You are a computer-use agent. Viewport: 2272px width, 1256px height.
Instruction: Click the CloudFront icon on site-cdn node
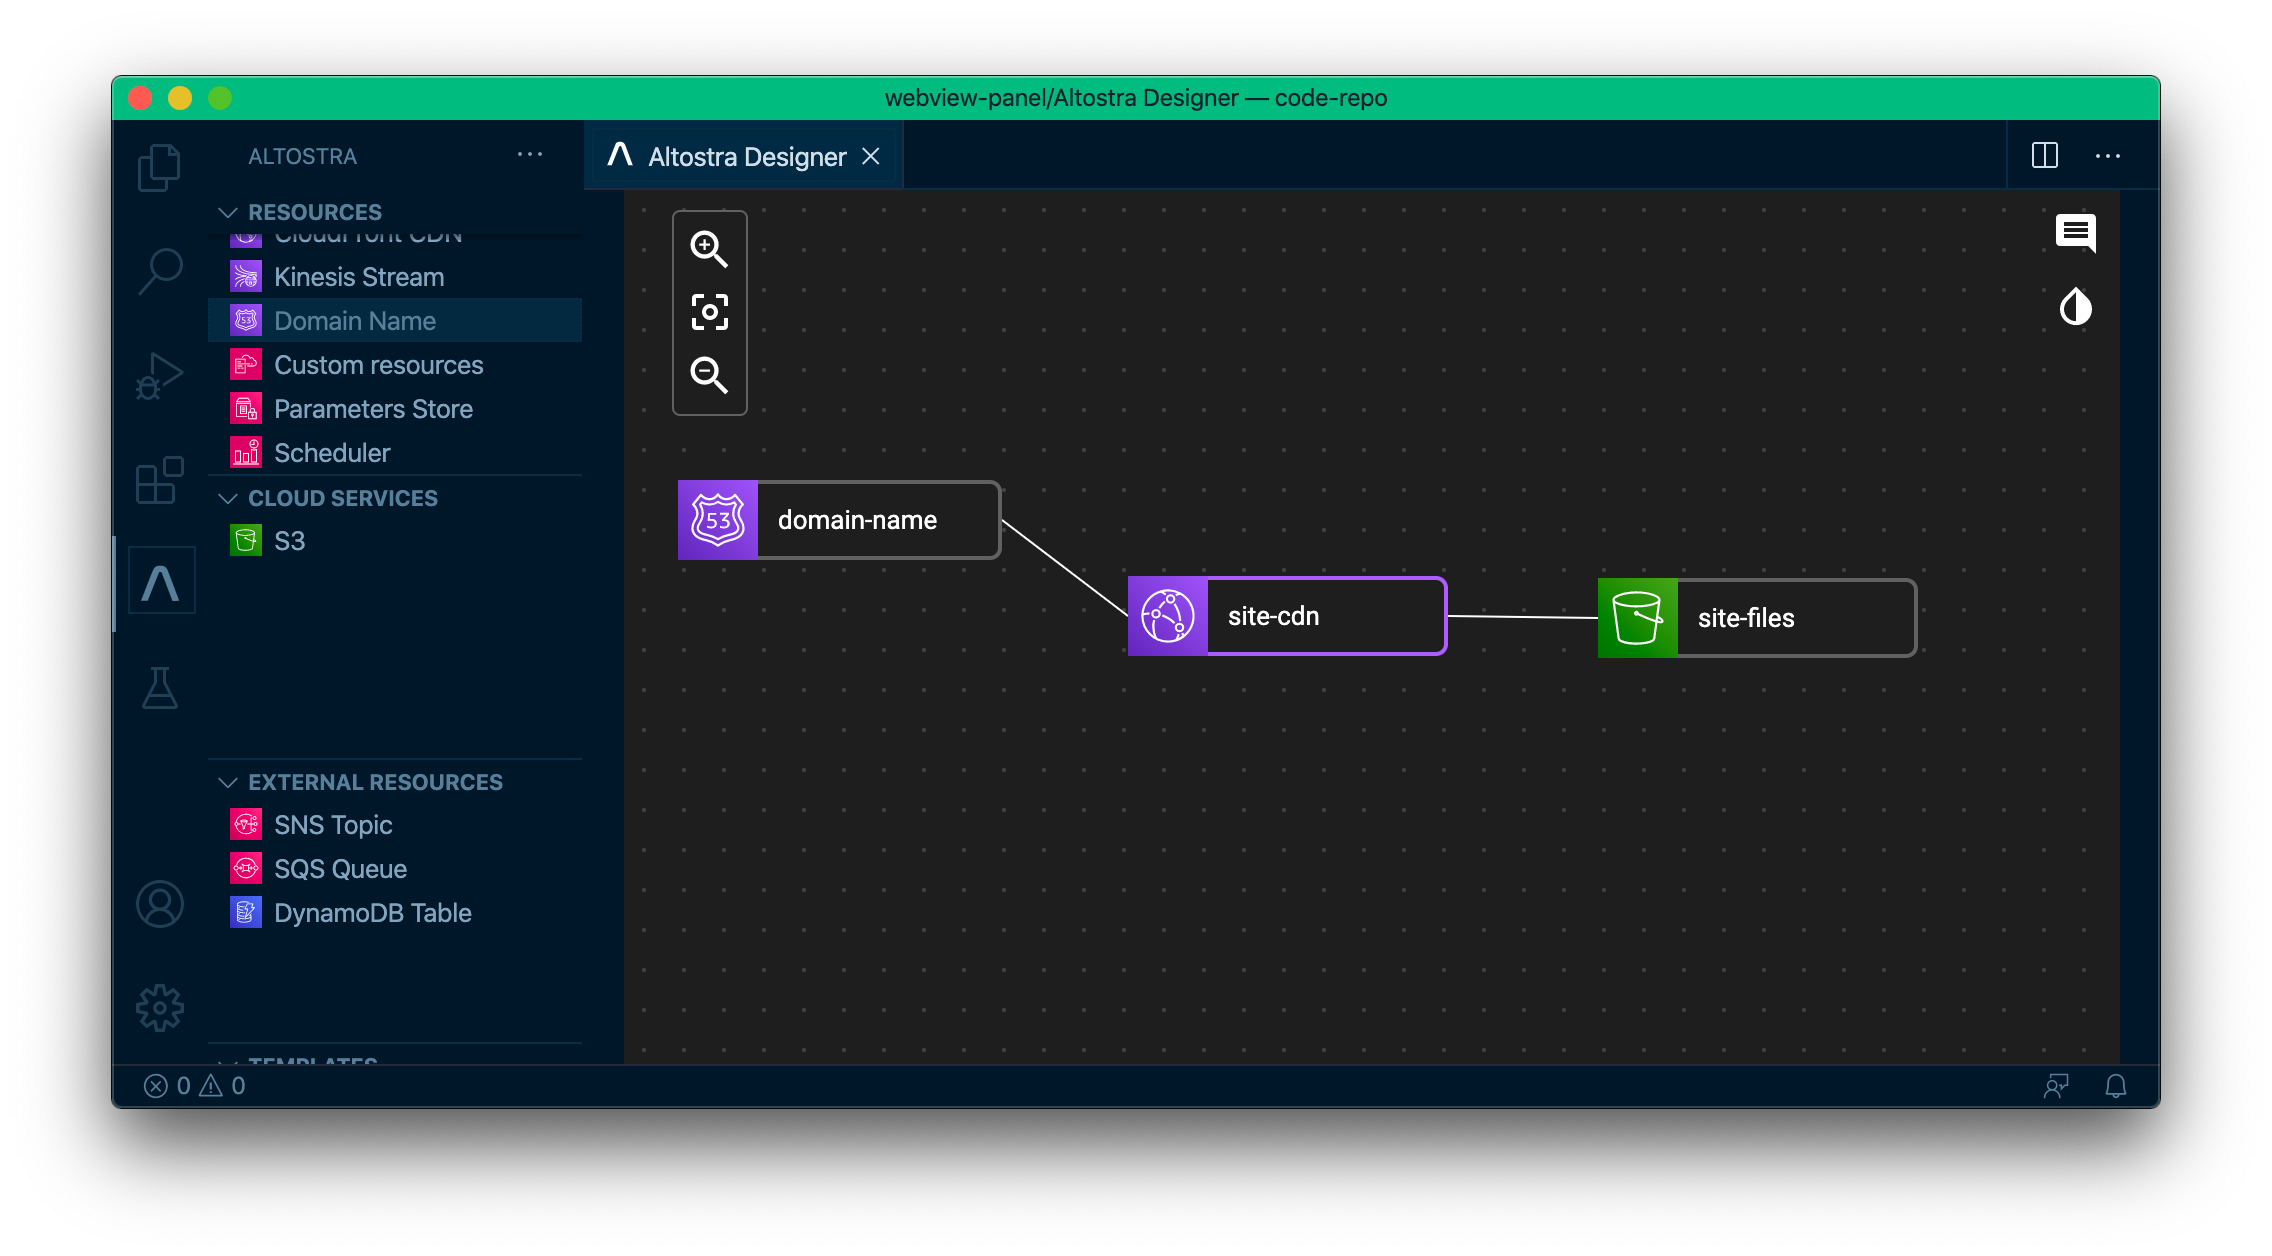[1168, 616]
